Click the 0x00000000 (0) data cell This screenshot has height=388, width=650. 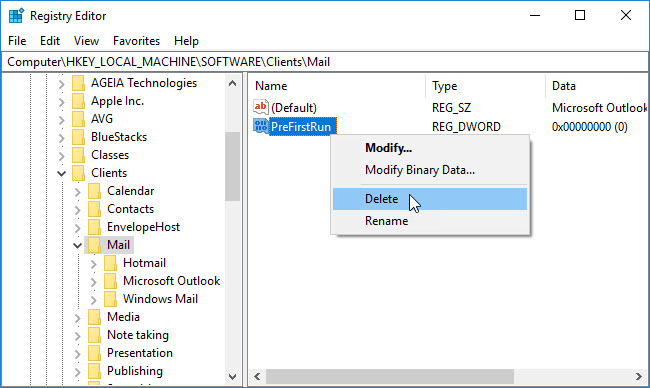589,126
